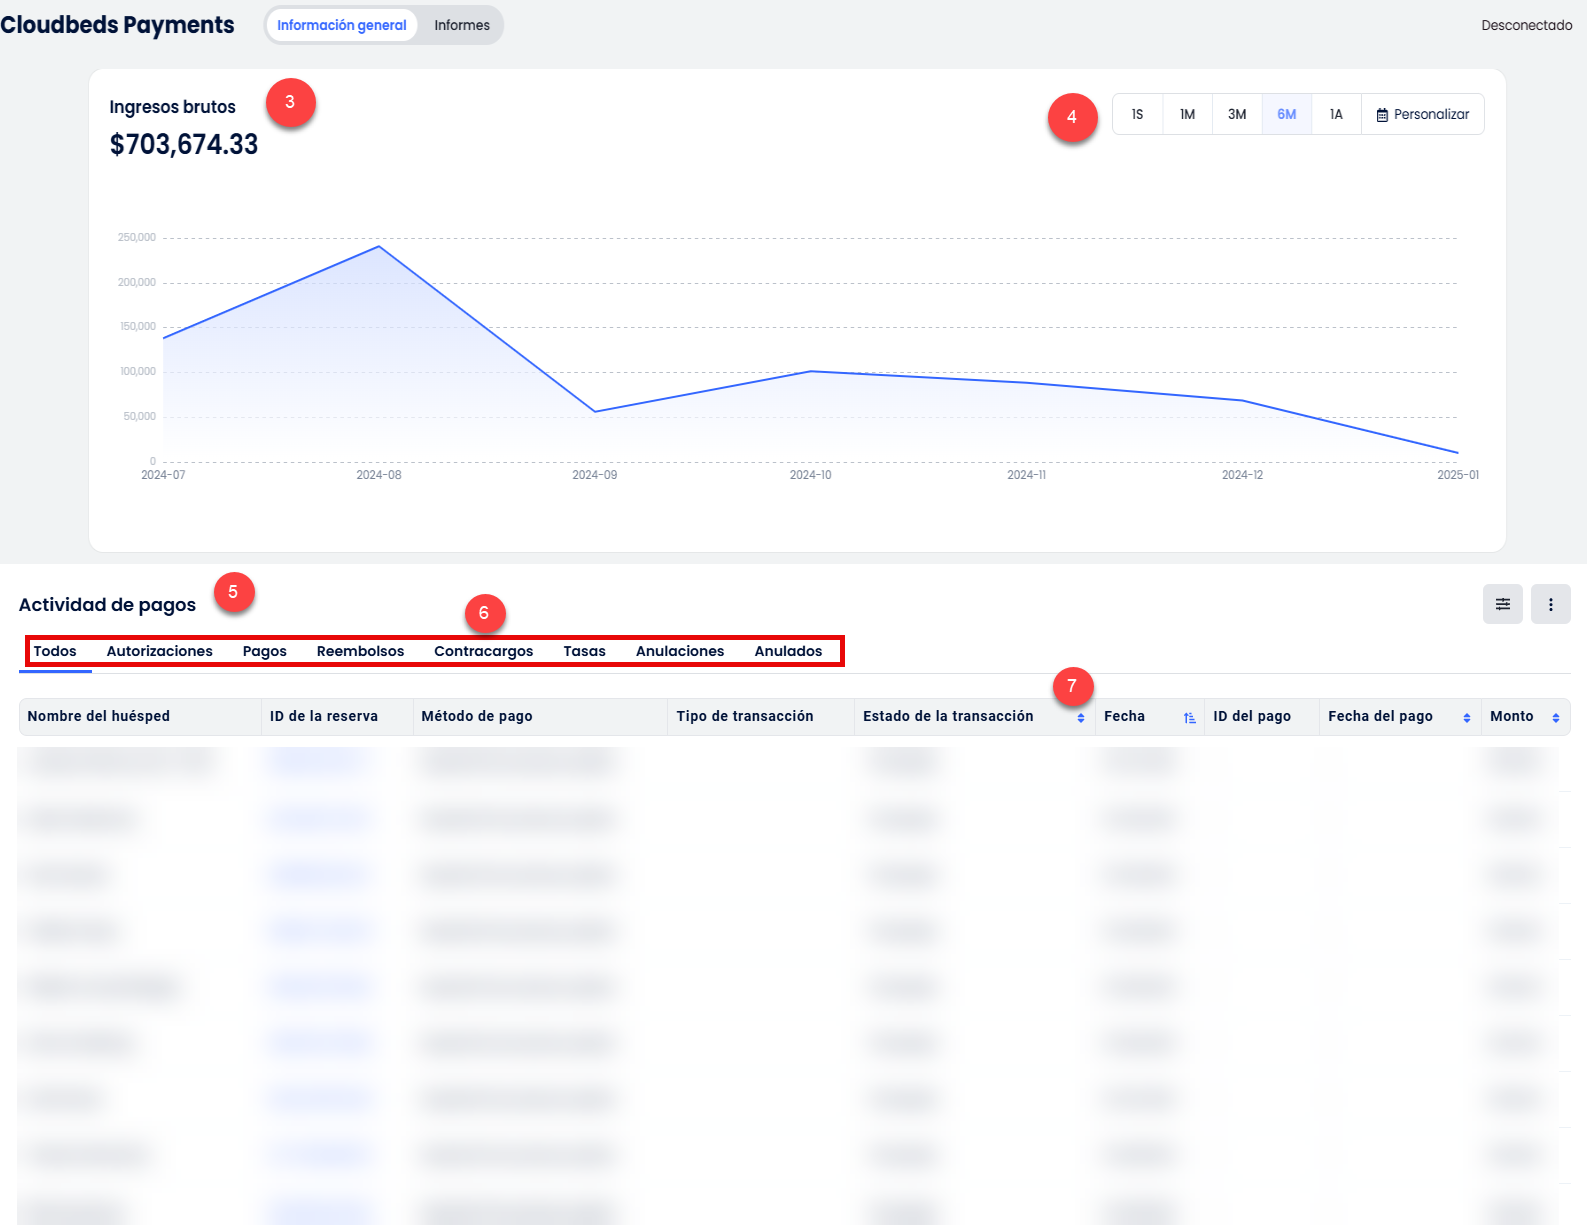Select the 1M time range
Screen dimensions: 1587x1225
tap(1188, 114)
